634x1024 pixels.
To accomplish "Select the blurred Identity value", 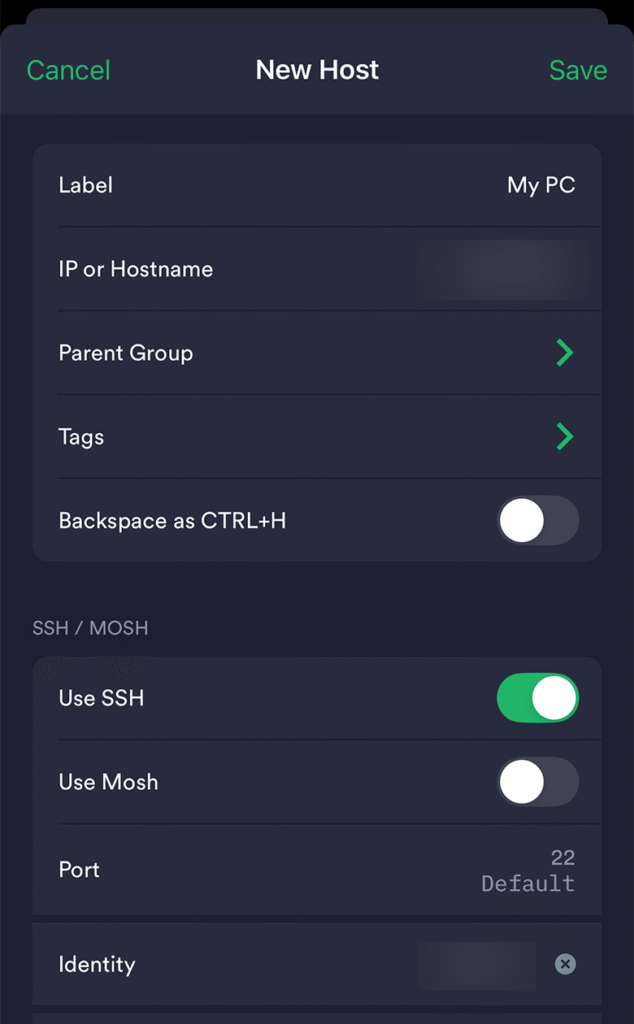I will tap(477, 965).
